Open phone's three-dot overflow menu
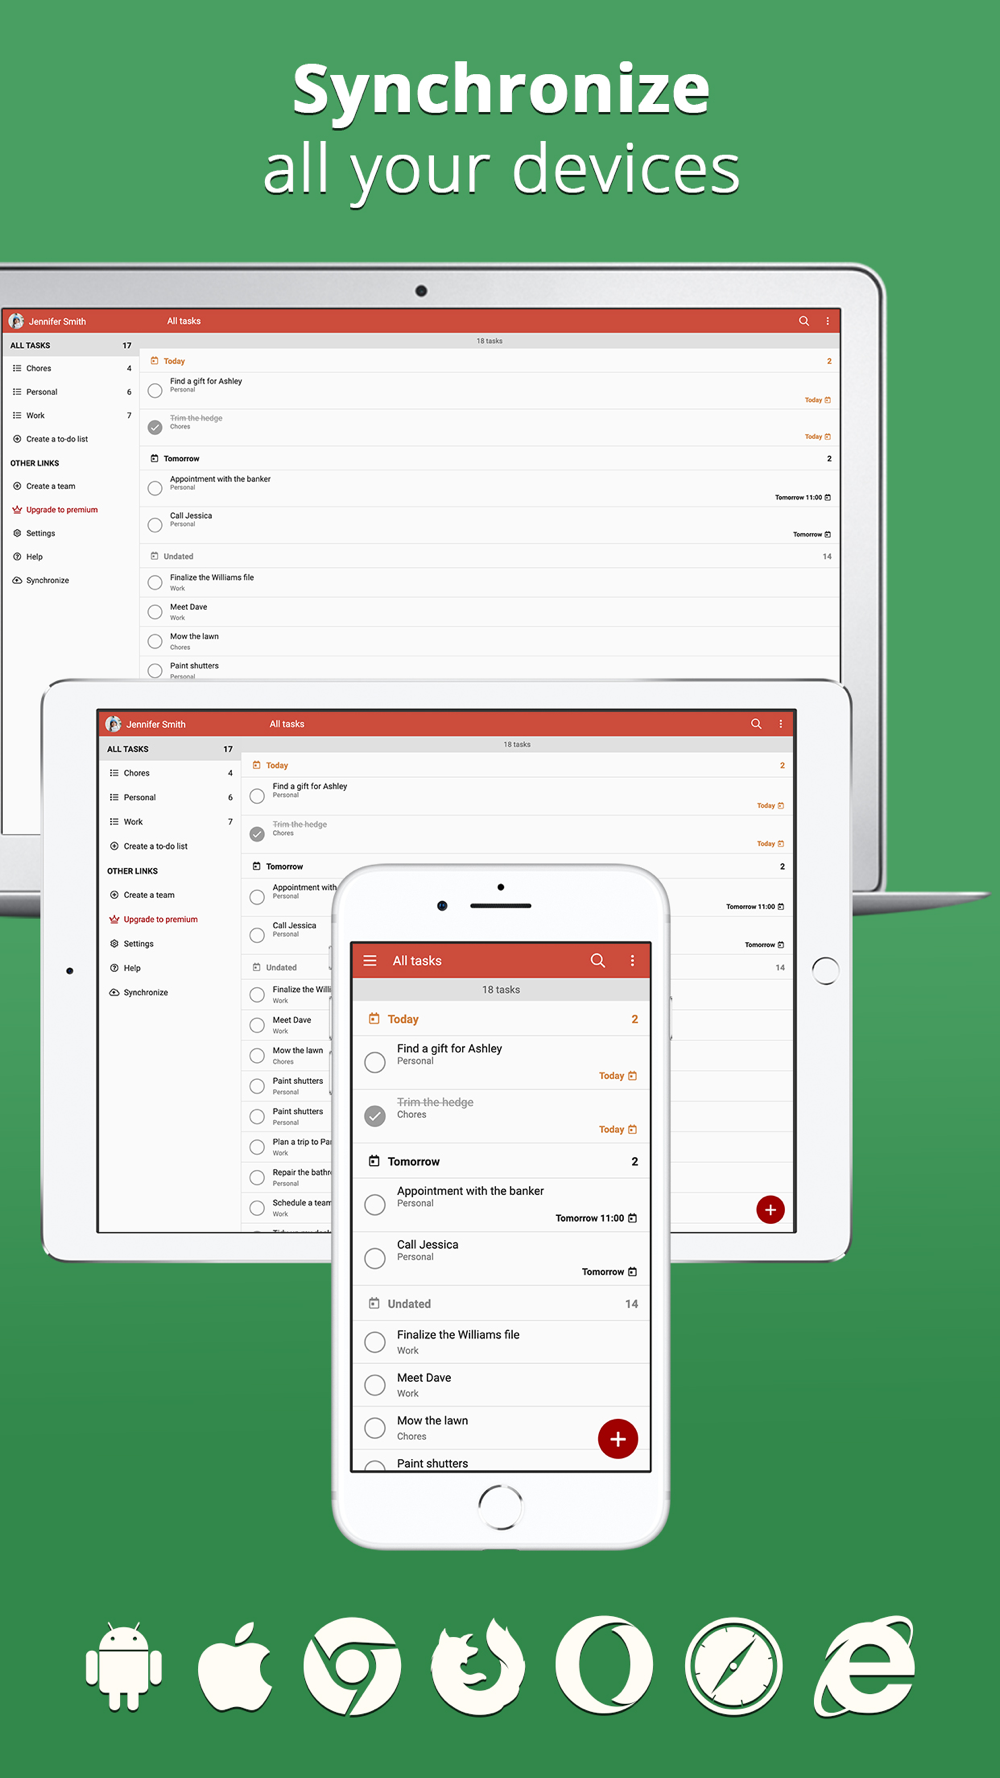This screenshot has height=1778, width=1000. 632,960
